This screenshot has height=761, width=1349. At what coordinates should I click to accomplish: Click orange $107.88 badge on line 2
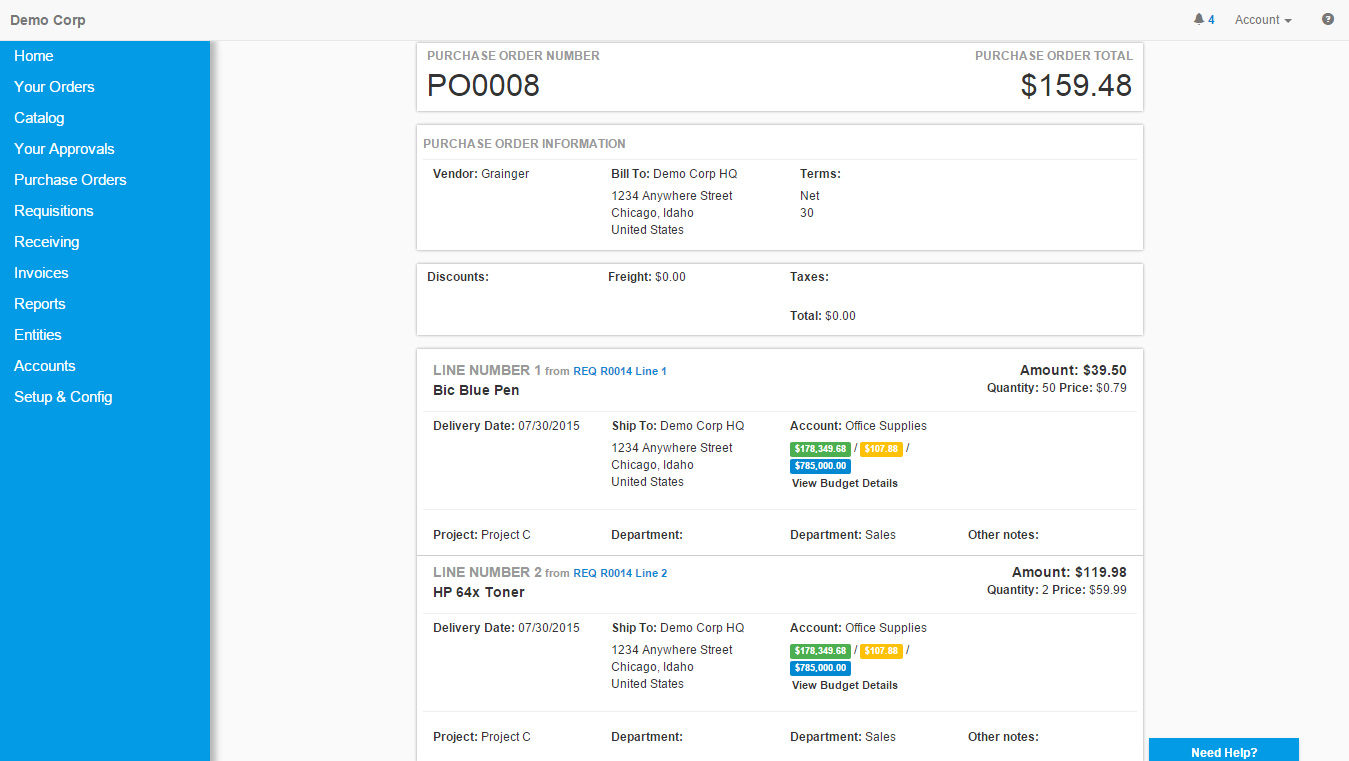coord(881,651)
